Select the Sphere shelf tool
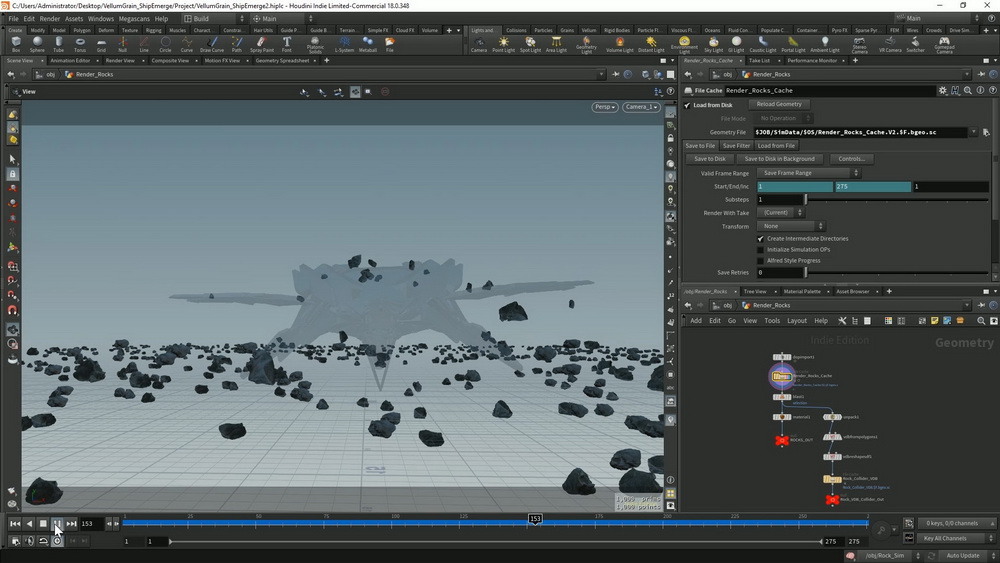This screenshot has width=1000, height=563. click(x=37, y=44)
